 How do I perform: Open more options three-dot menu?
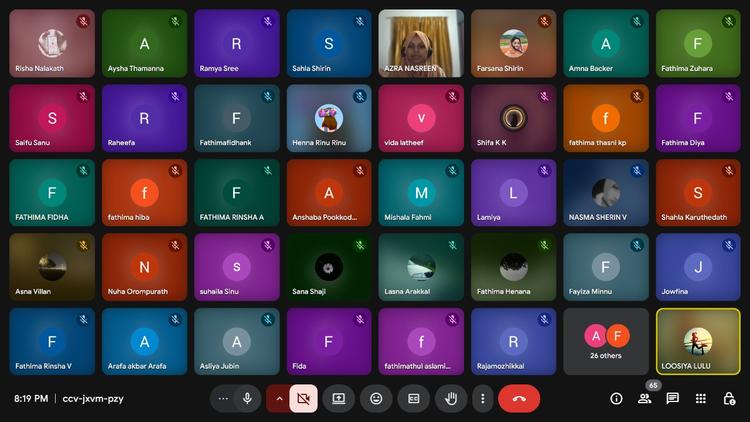click(482, 398)
